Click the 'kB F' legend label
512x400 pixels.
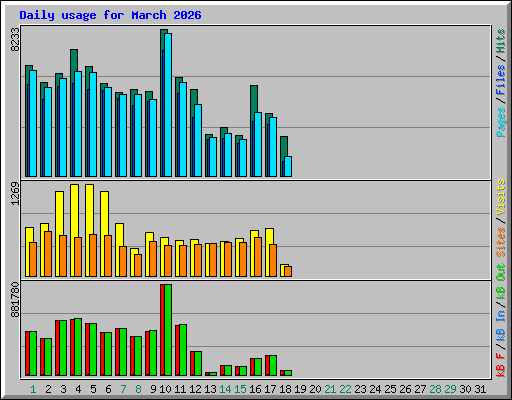pos(501,365)
